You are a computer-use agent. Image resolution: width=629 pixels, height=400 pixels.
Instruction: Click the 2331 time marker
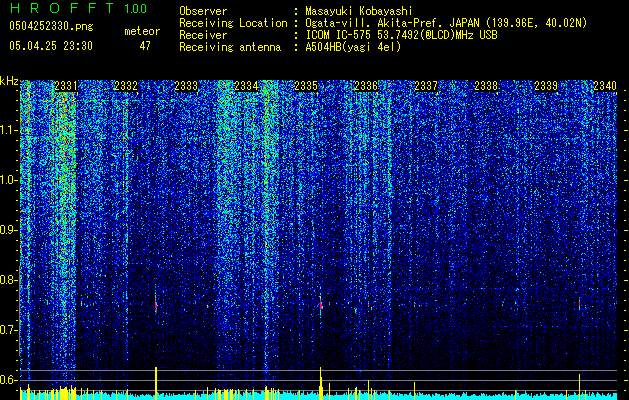point(66,86)
